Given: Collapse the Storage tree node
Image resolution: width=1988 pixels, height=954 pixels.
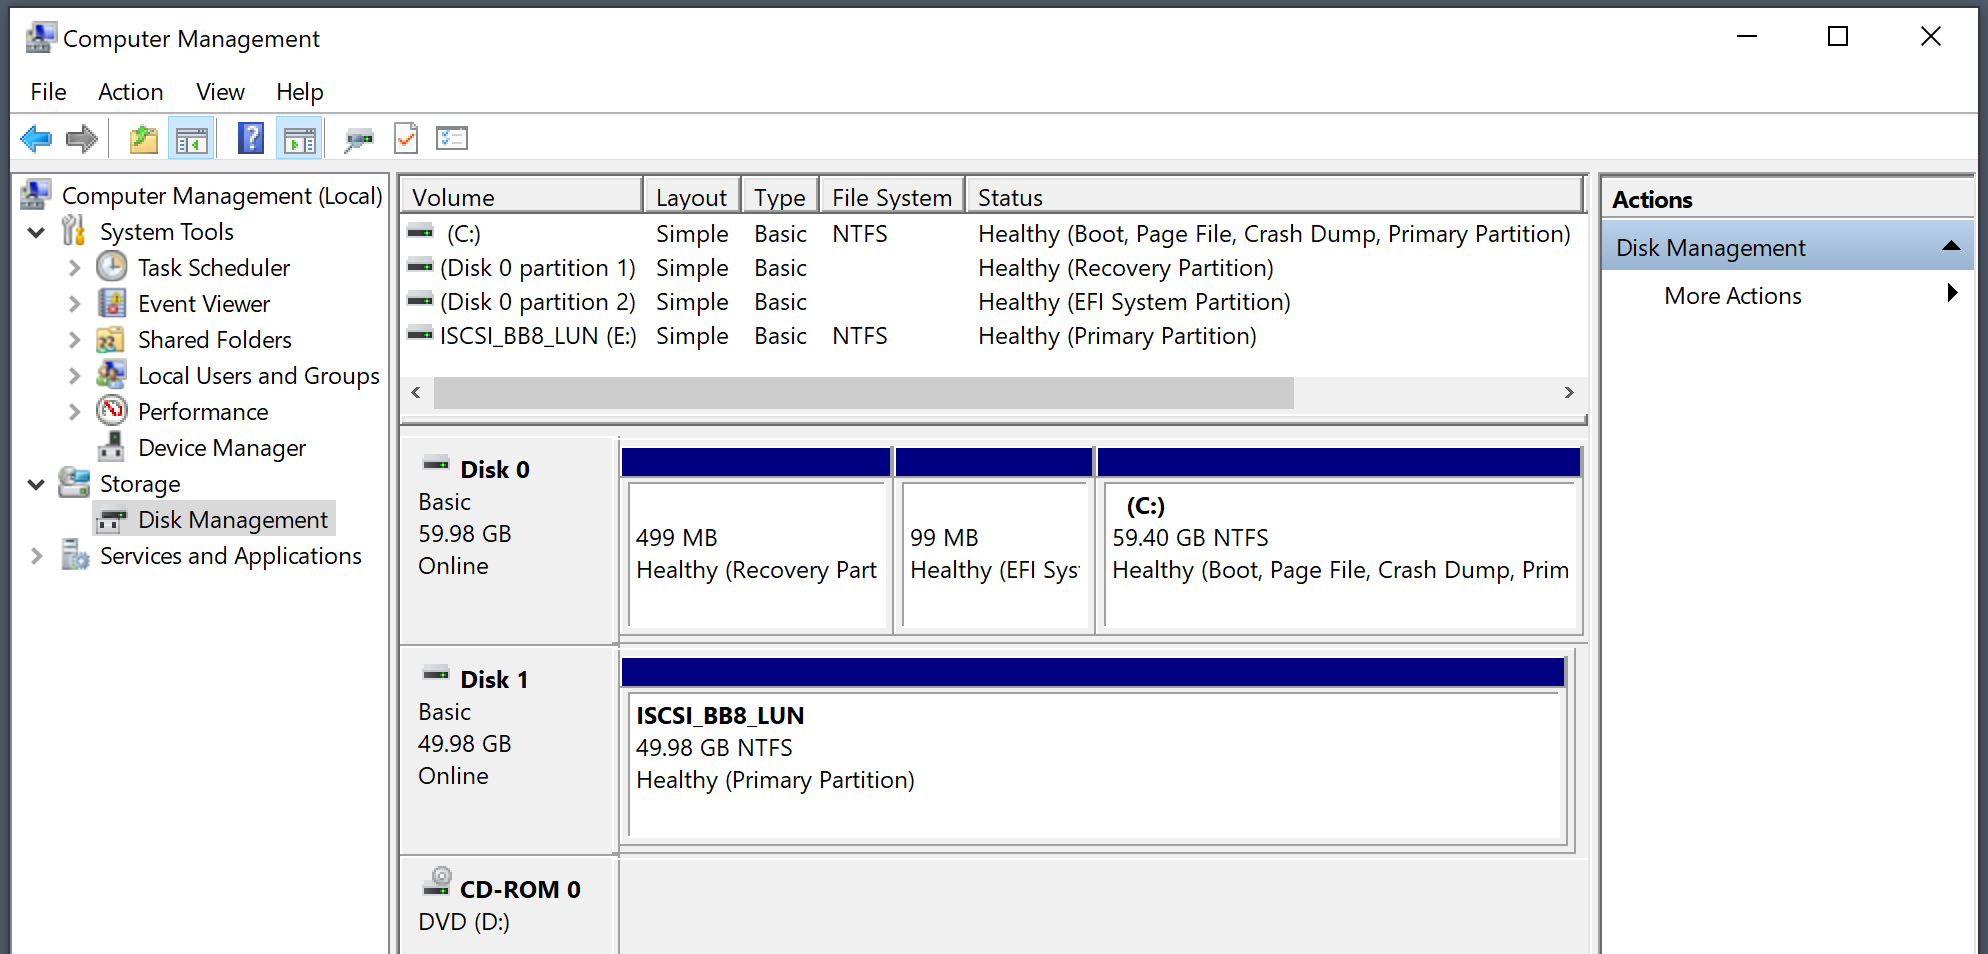Looking at the screenshot, I should (x=37, y=484).
